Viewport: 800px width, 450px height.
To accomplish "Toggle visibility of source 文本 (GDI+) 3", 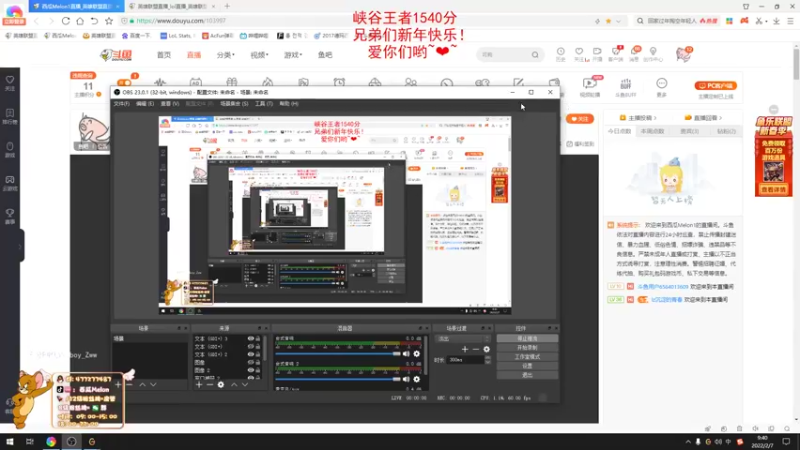I will [x=251, y=339].
